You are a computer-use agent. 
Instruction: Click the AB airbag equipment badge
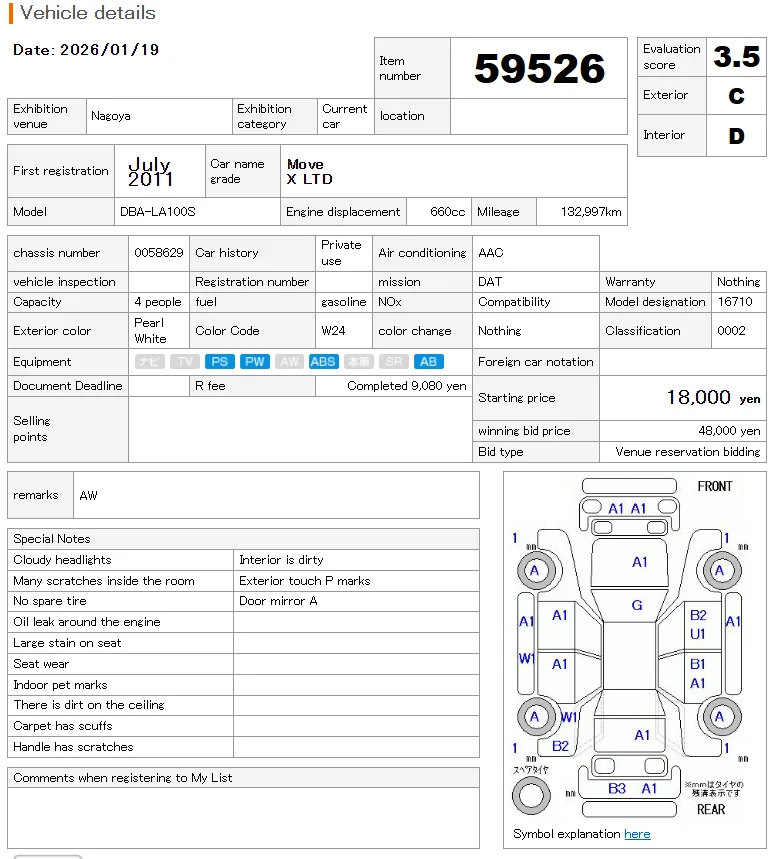tap(428, 362)
